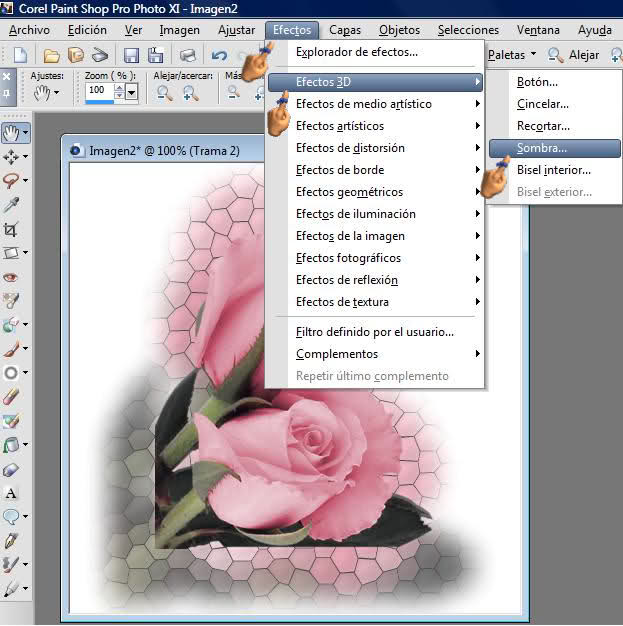Open the lasso selection tool flyout arrow
This screenshot has width=623, height=626.
click(x=26, y=180)
